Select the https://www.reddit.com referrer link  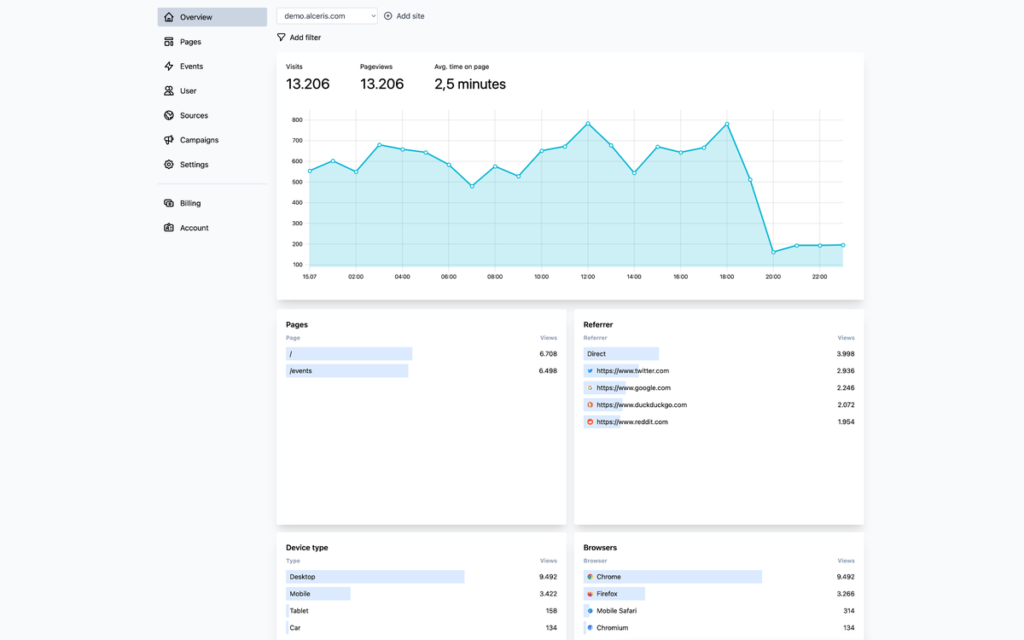pyautogui.click(x=632, y=422)
